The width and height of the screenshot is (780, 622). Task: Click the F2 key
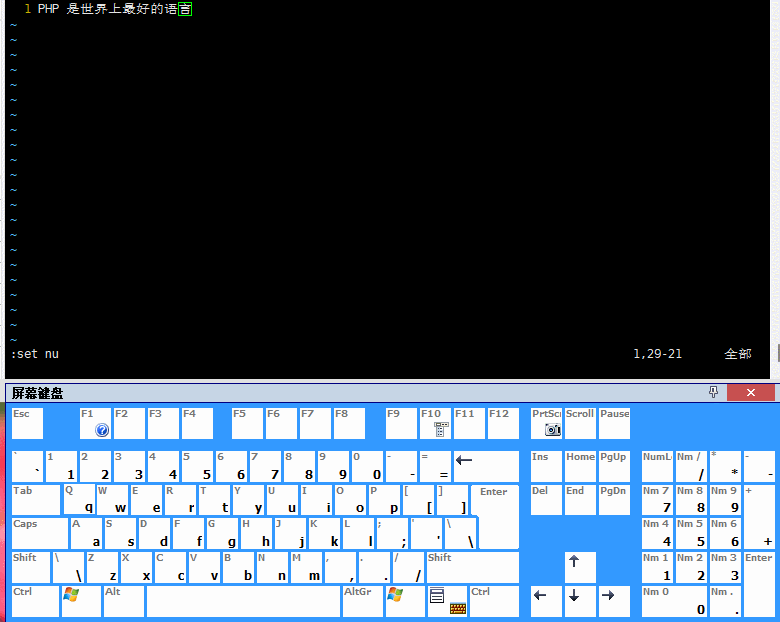click(x=129, y=423)
